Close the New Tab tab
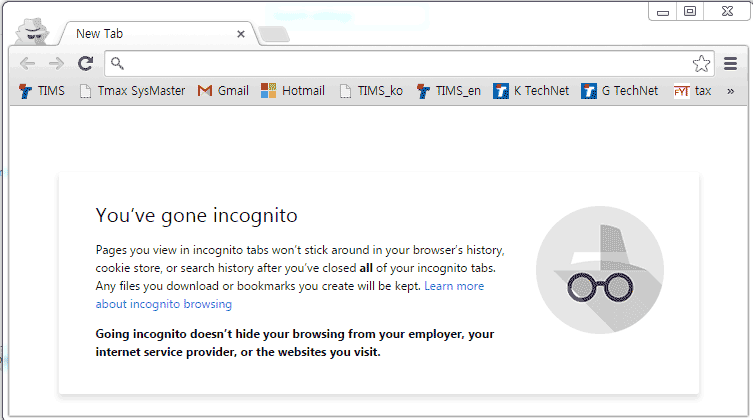Viewport: 753px width, 420px height. 241,34
